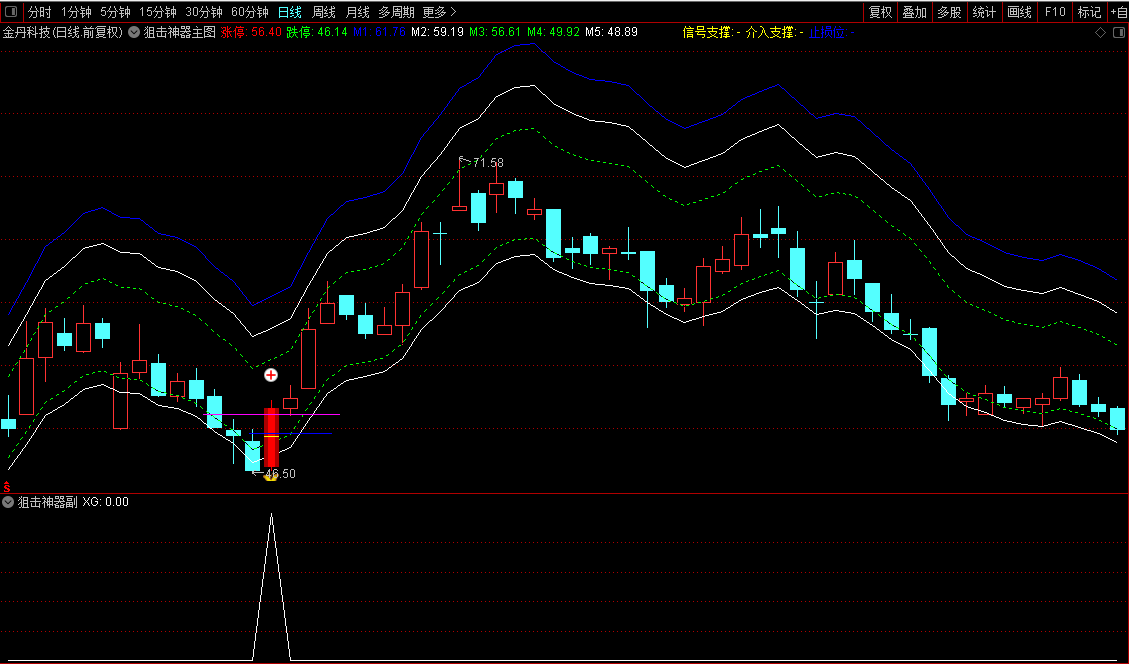Click the 涨停: 56.40 value
The width and height of the screenshot is (1129, 664).
pos(251,32)
